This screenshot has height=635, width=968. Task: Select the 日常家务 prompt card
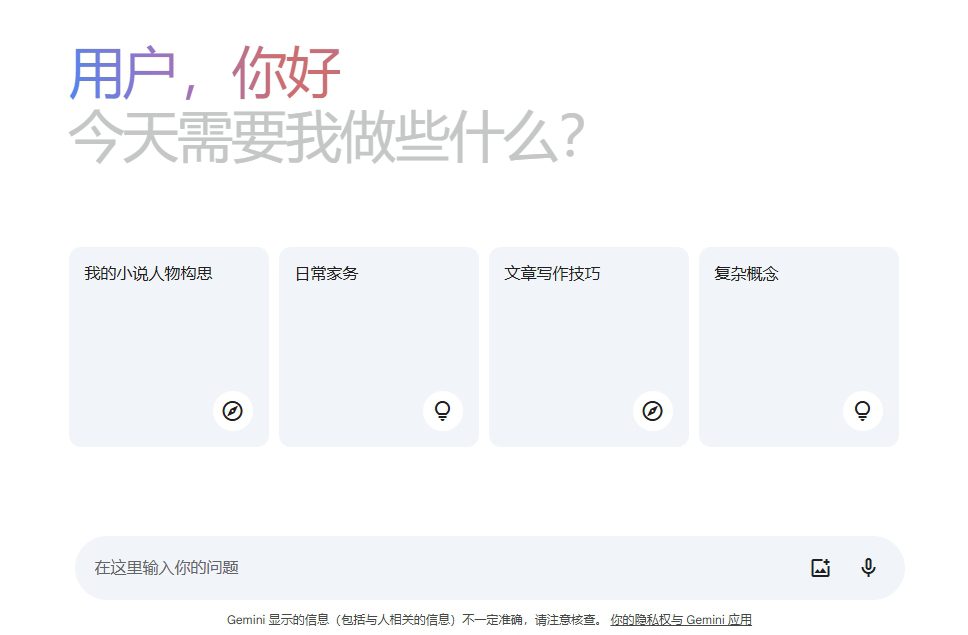tap(378, 345)
